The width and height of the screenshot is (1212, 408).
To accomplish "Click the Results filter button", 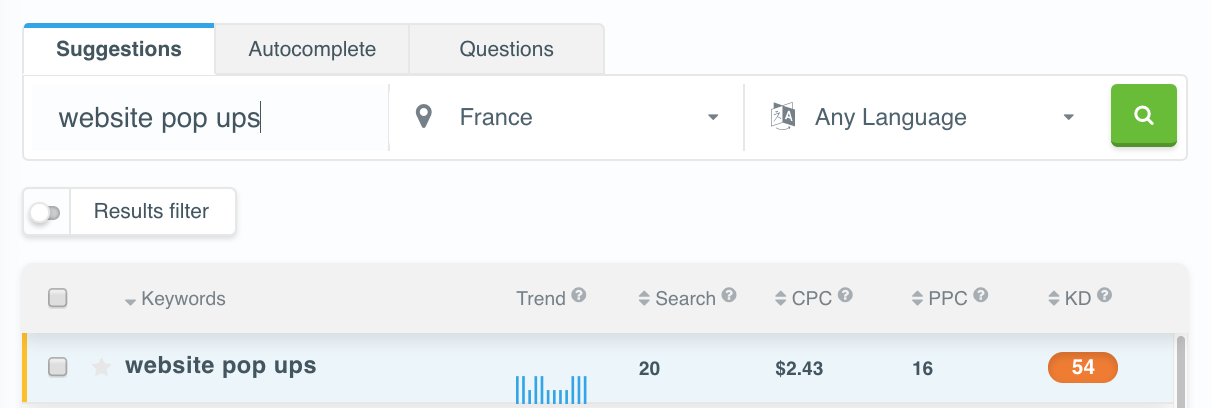I will pyautogui.click(x=152, y=211).
